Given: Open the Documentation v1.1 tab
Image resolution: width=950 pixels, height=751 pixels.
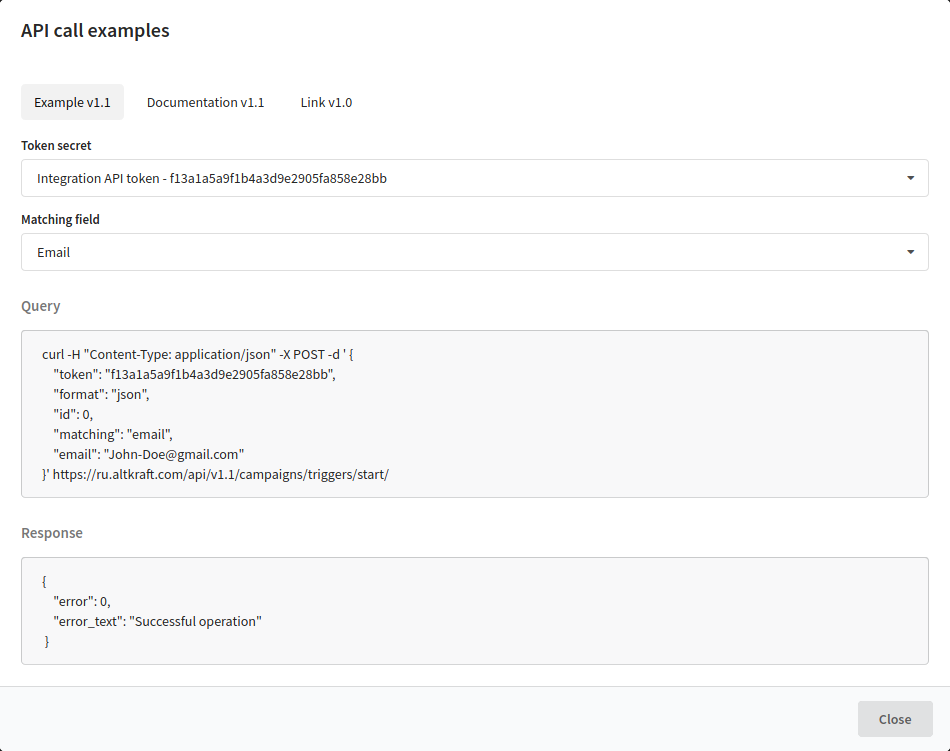Looking at the screenshot, I should click(x=205, y=102).
